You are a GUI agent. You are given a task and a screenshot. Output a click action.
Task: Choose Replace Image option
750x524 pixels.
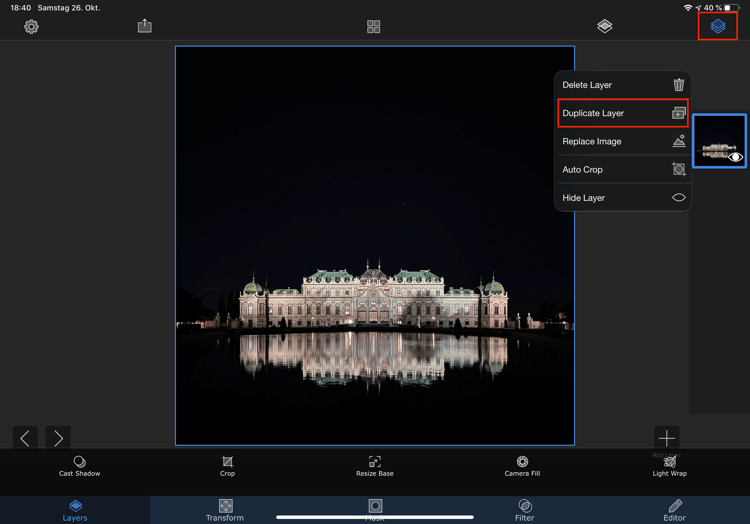[623, 142]
